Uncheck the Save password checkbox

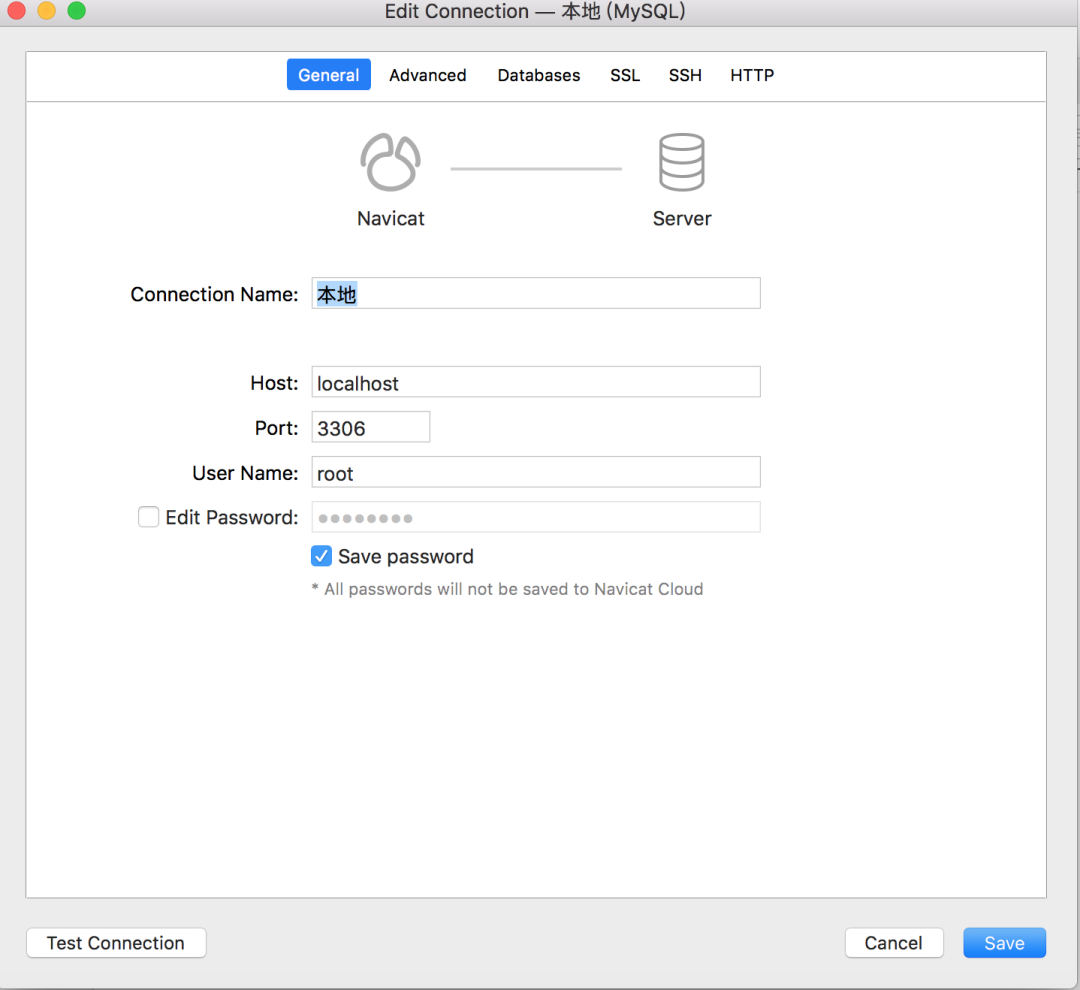point(322,556)
